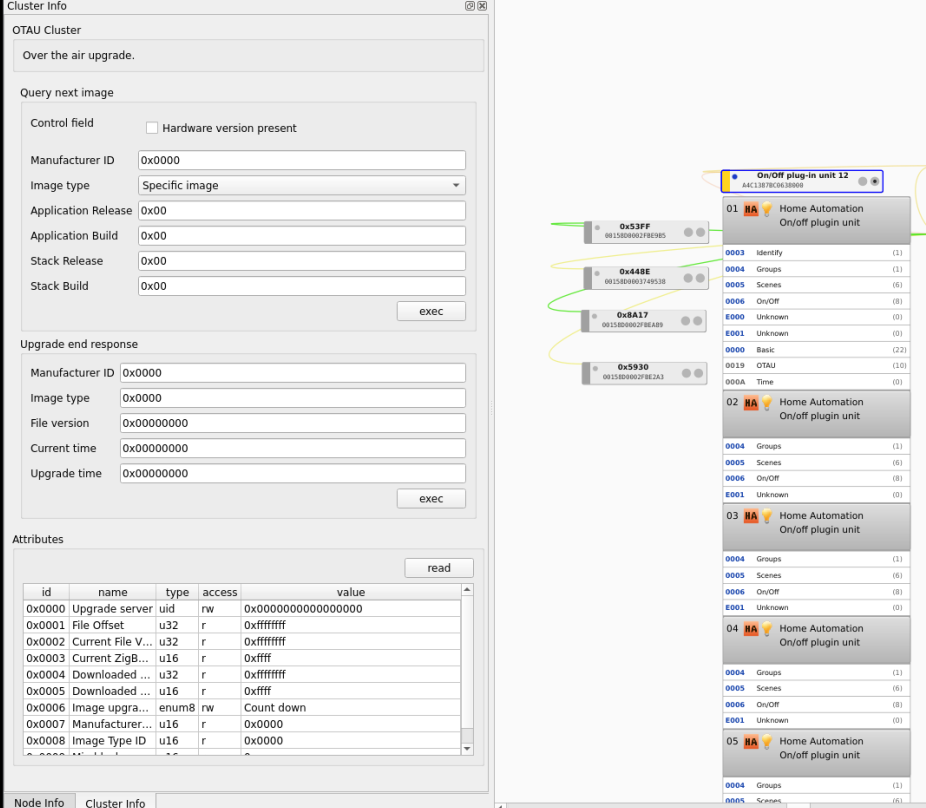Select the 0005 Scenes cluster on endpoint 03
The width and height of the screenshot is (926, 808).
816,575
